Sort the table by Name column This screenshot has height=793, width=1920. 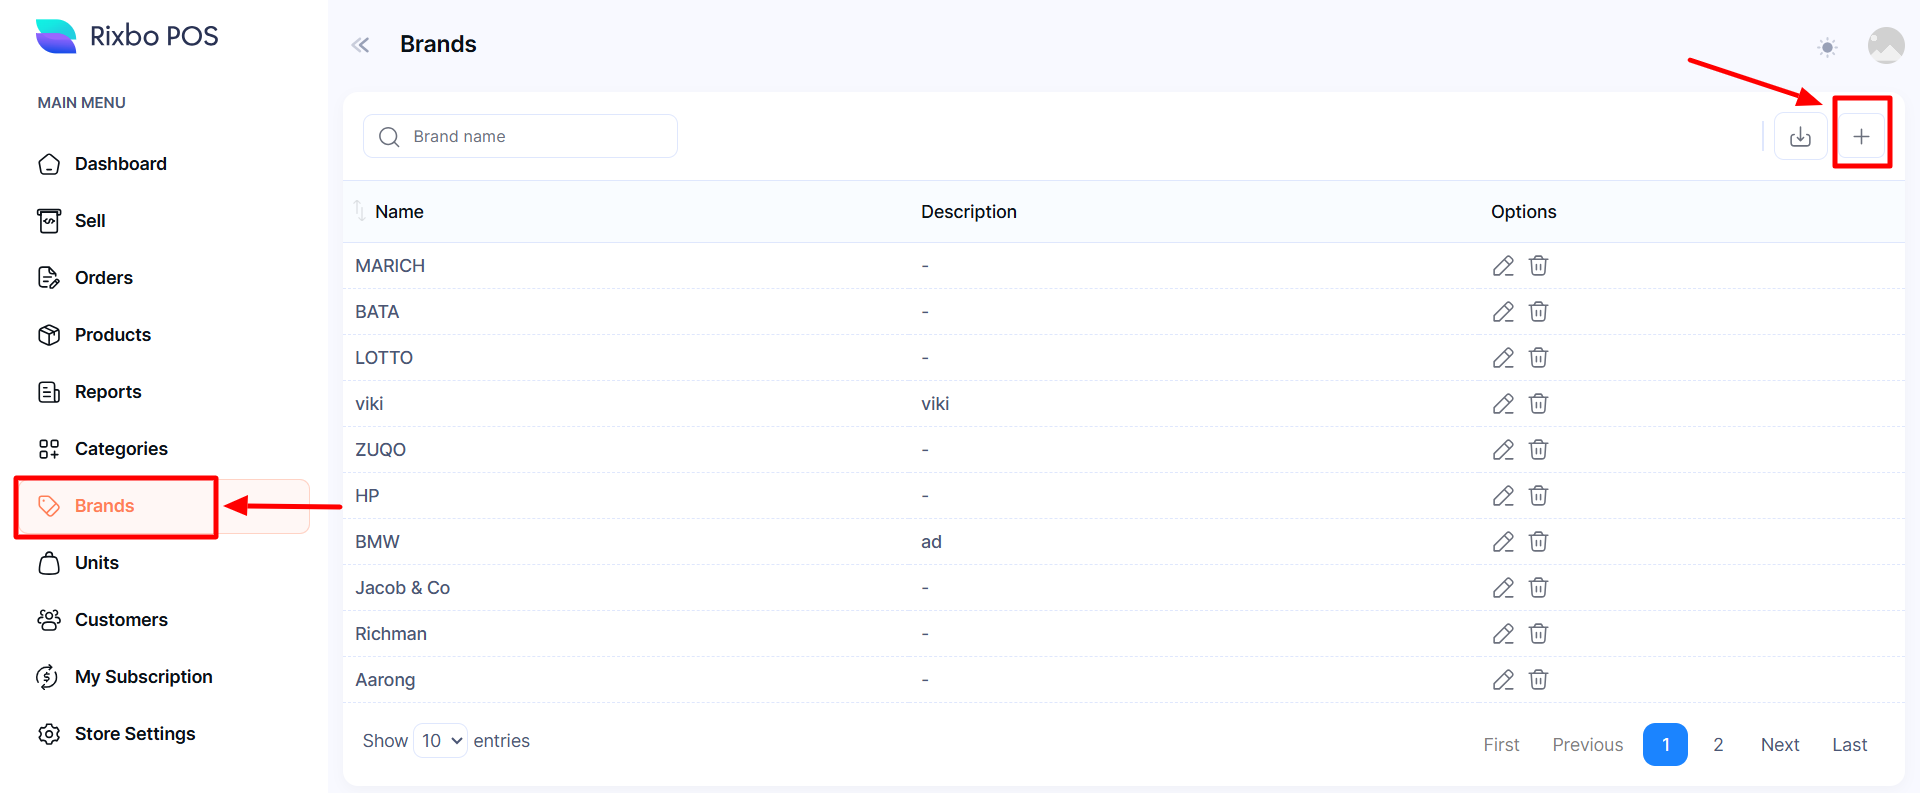pos(399,212)
